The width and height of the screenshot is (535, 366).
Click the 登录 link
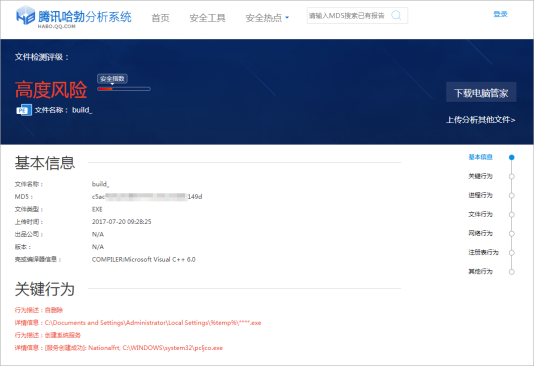tap(500, 14)
